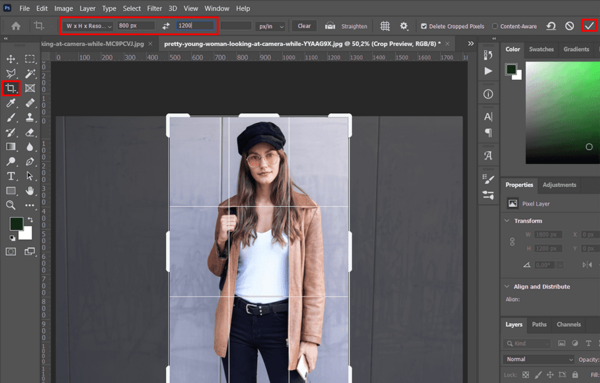Screen dimensions: 600x383
Task: Choose the Magic Wand tool
Action: (x=30, y=73)
